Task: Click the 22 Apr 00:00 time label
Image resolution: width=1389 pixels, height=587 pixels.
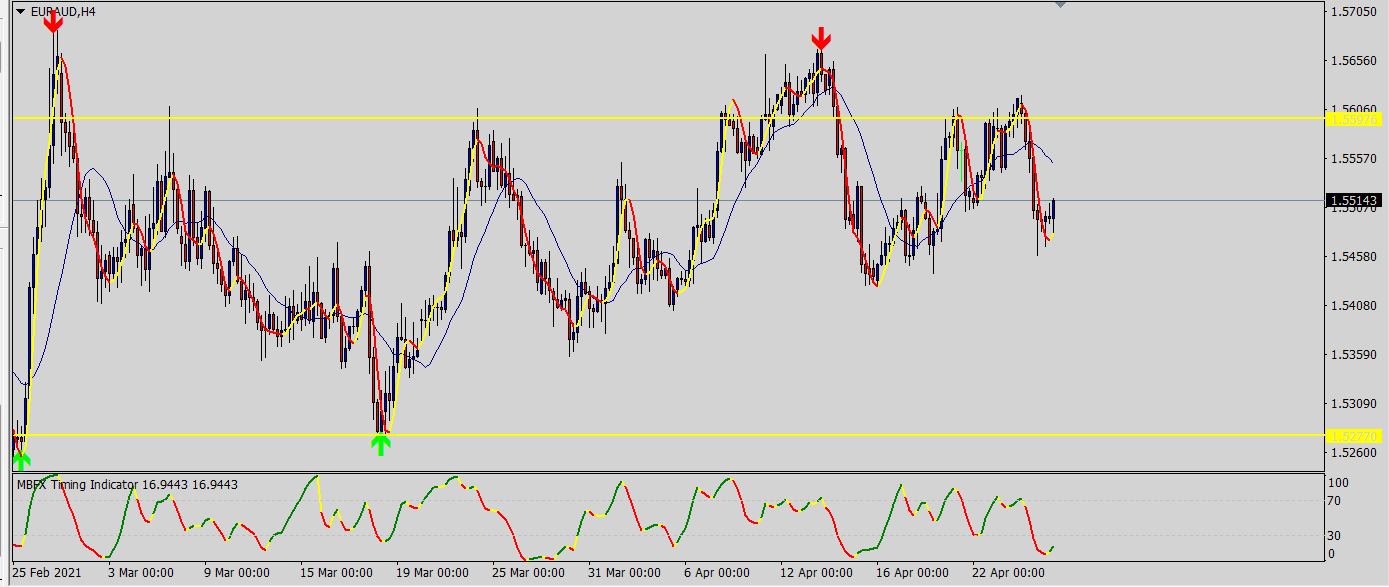Action: click(x=1007, y=573)
